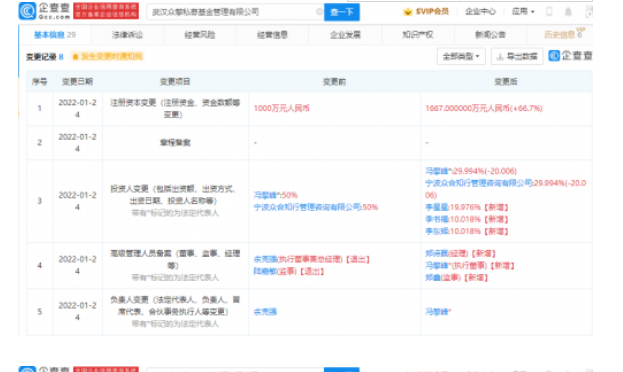Select the 章程备案 item in row 2

[x=175, y=143]
